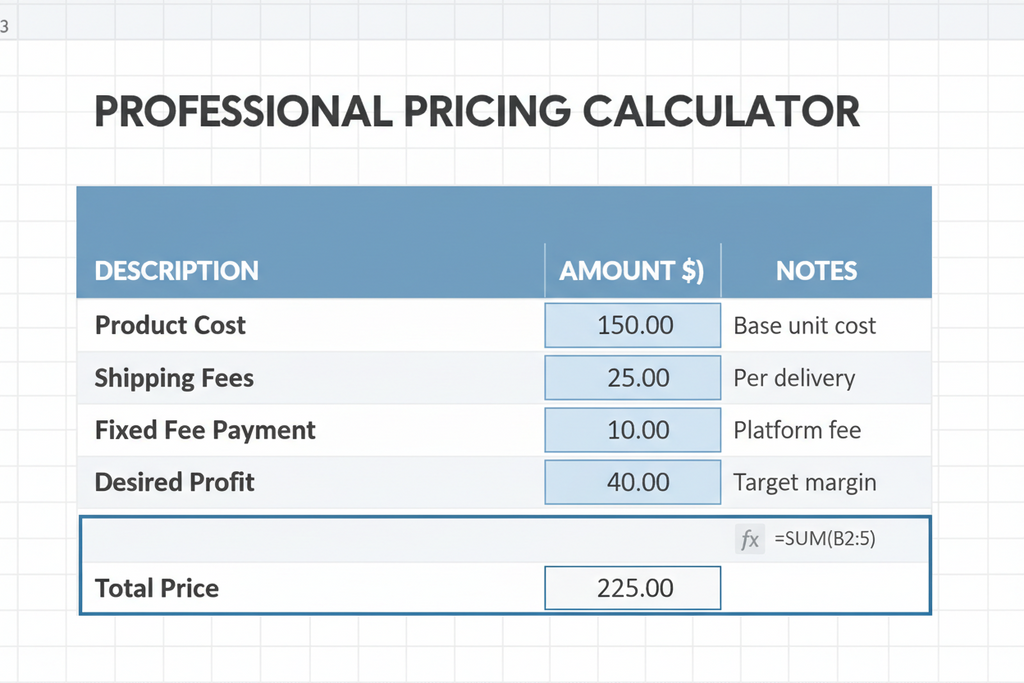Click the Total Price row label
1024x683 pixels.
coord(156,587)
